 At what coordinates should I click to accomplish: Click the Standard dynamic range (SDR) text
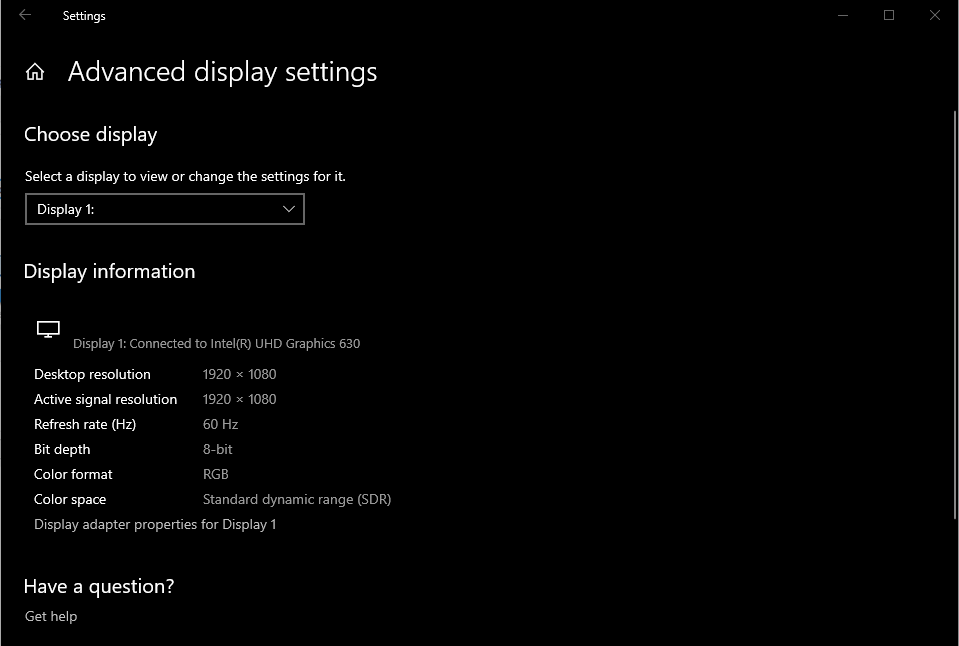(297, 499)
